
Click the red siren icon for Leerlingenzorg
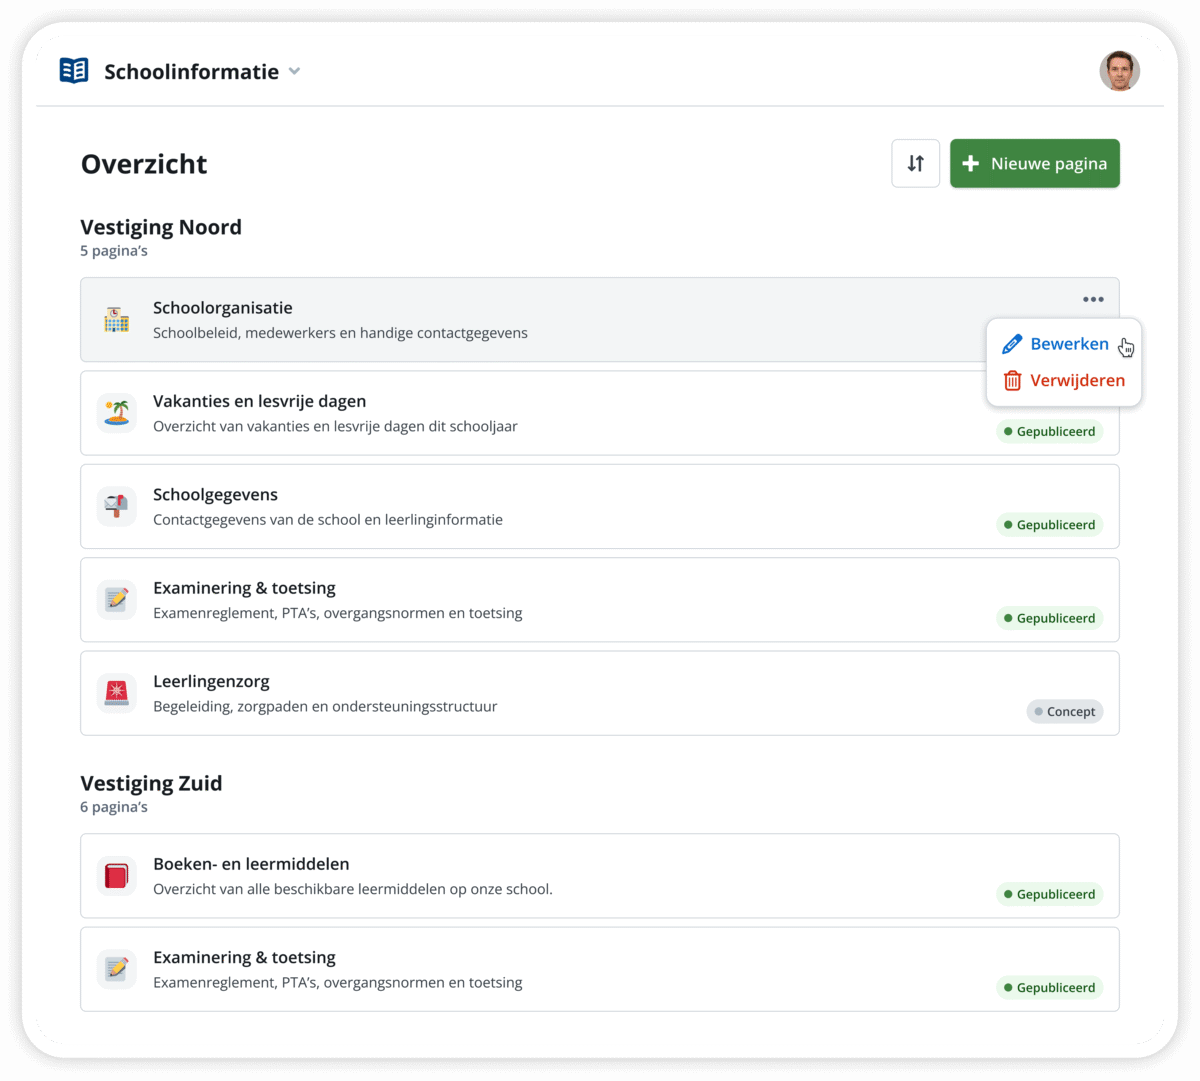117,693
